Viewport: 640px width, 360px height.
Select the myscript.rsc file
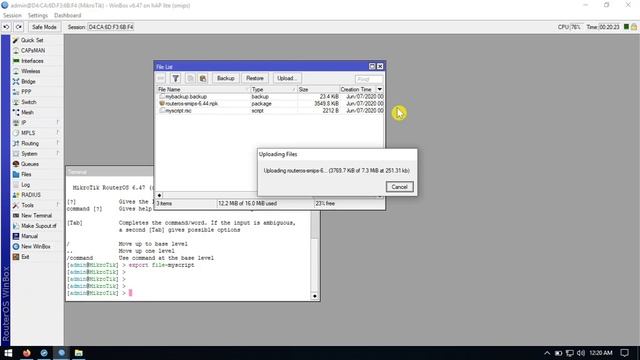[x=270, y=111]
